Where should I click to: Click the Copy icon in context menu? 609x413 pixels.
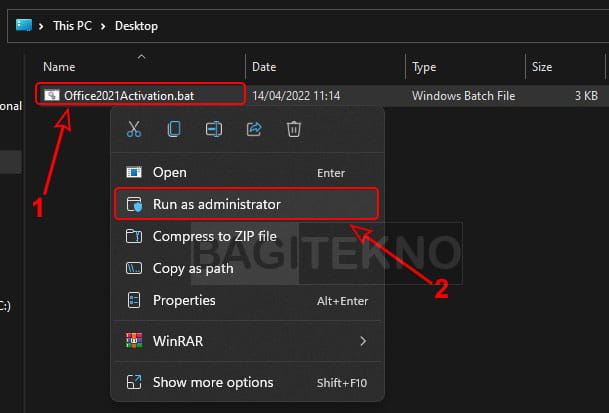click(174, 128)
